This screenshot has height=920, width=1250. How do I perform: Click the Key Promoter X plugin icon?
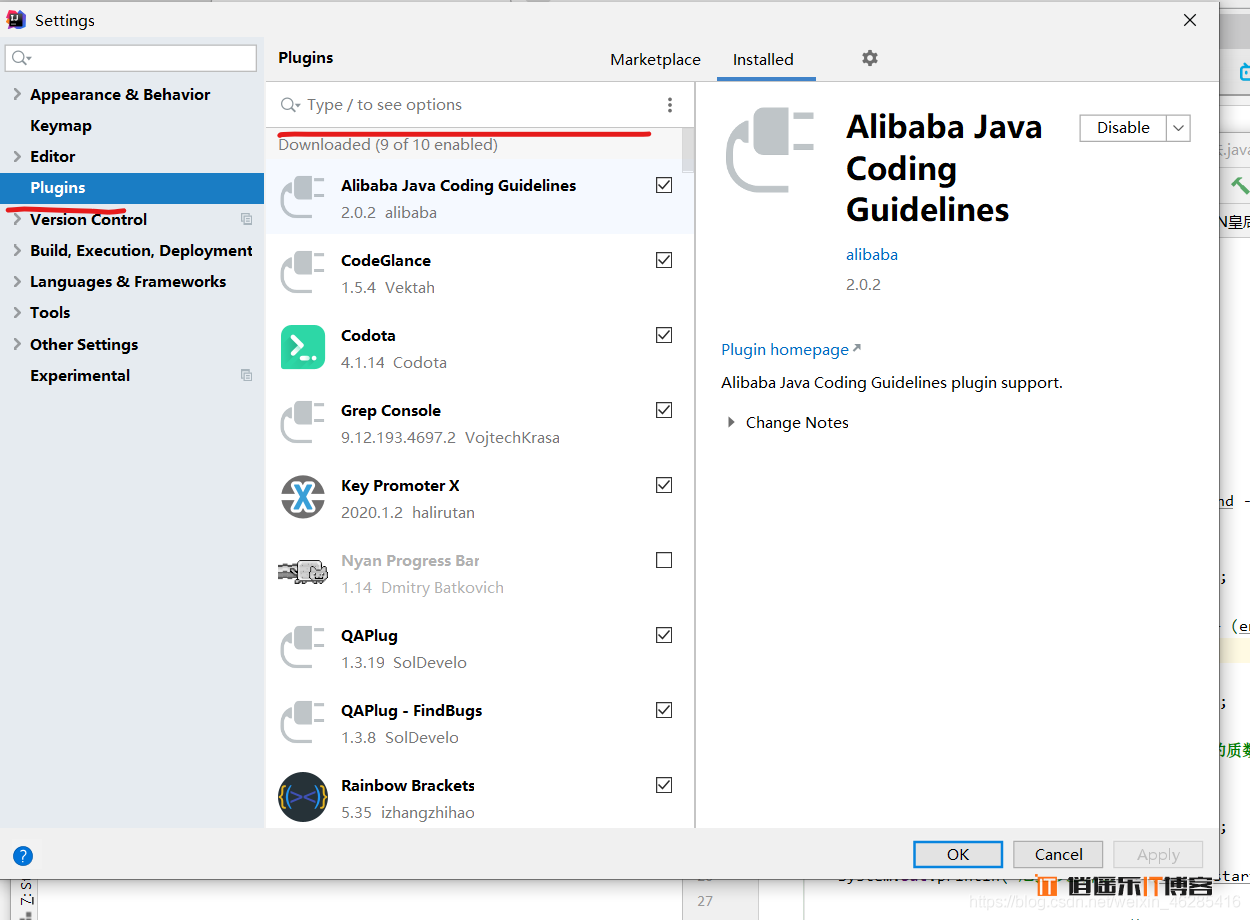303,497
